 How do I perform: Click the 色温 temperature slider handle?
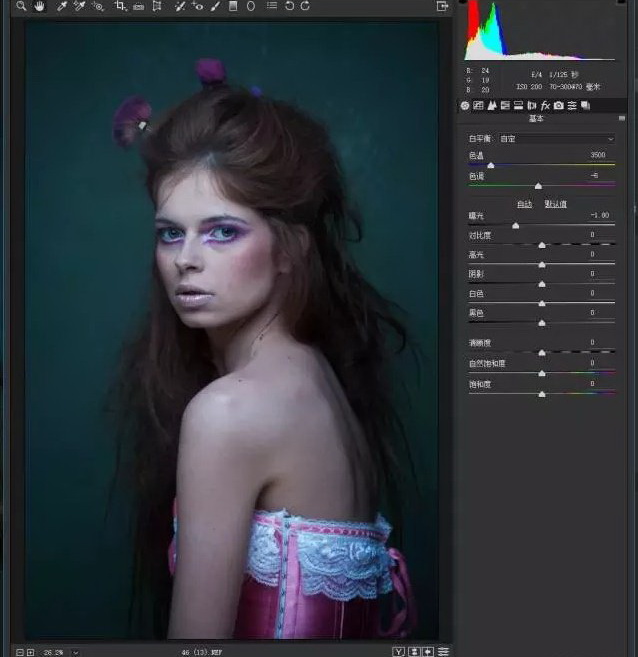tap(490, 166)
